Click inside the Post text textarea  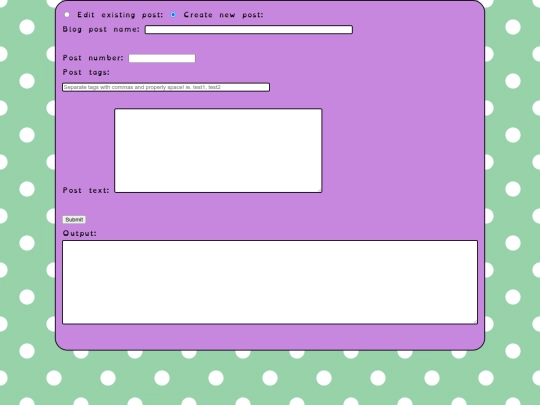click(218, 150)
